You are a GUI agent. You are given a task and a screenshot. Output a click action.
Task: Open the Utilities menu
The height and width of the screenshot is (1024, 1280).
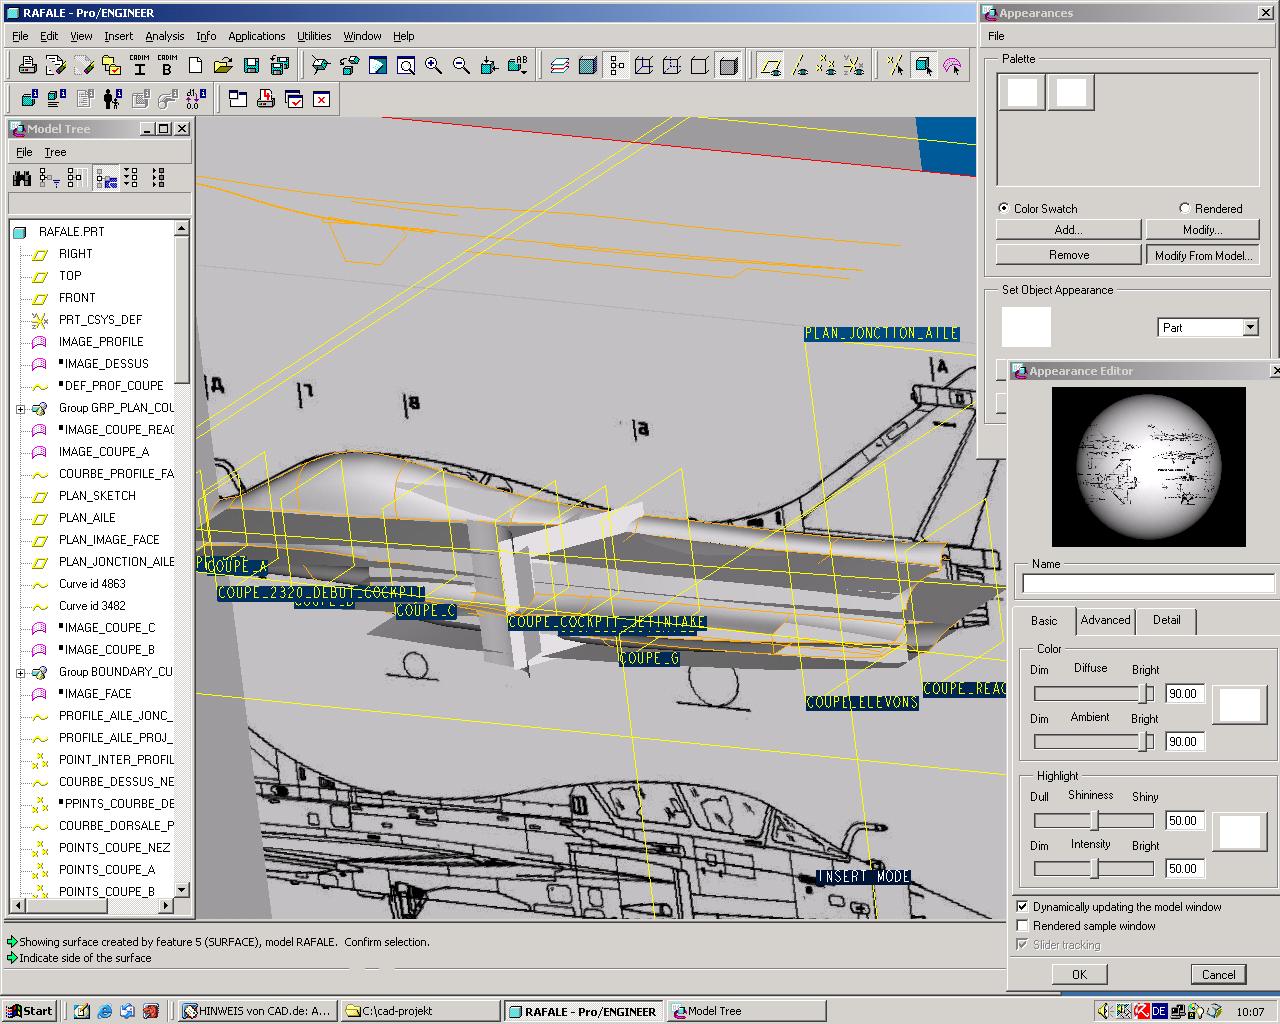pos(314,36)
